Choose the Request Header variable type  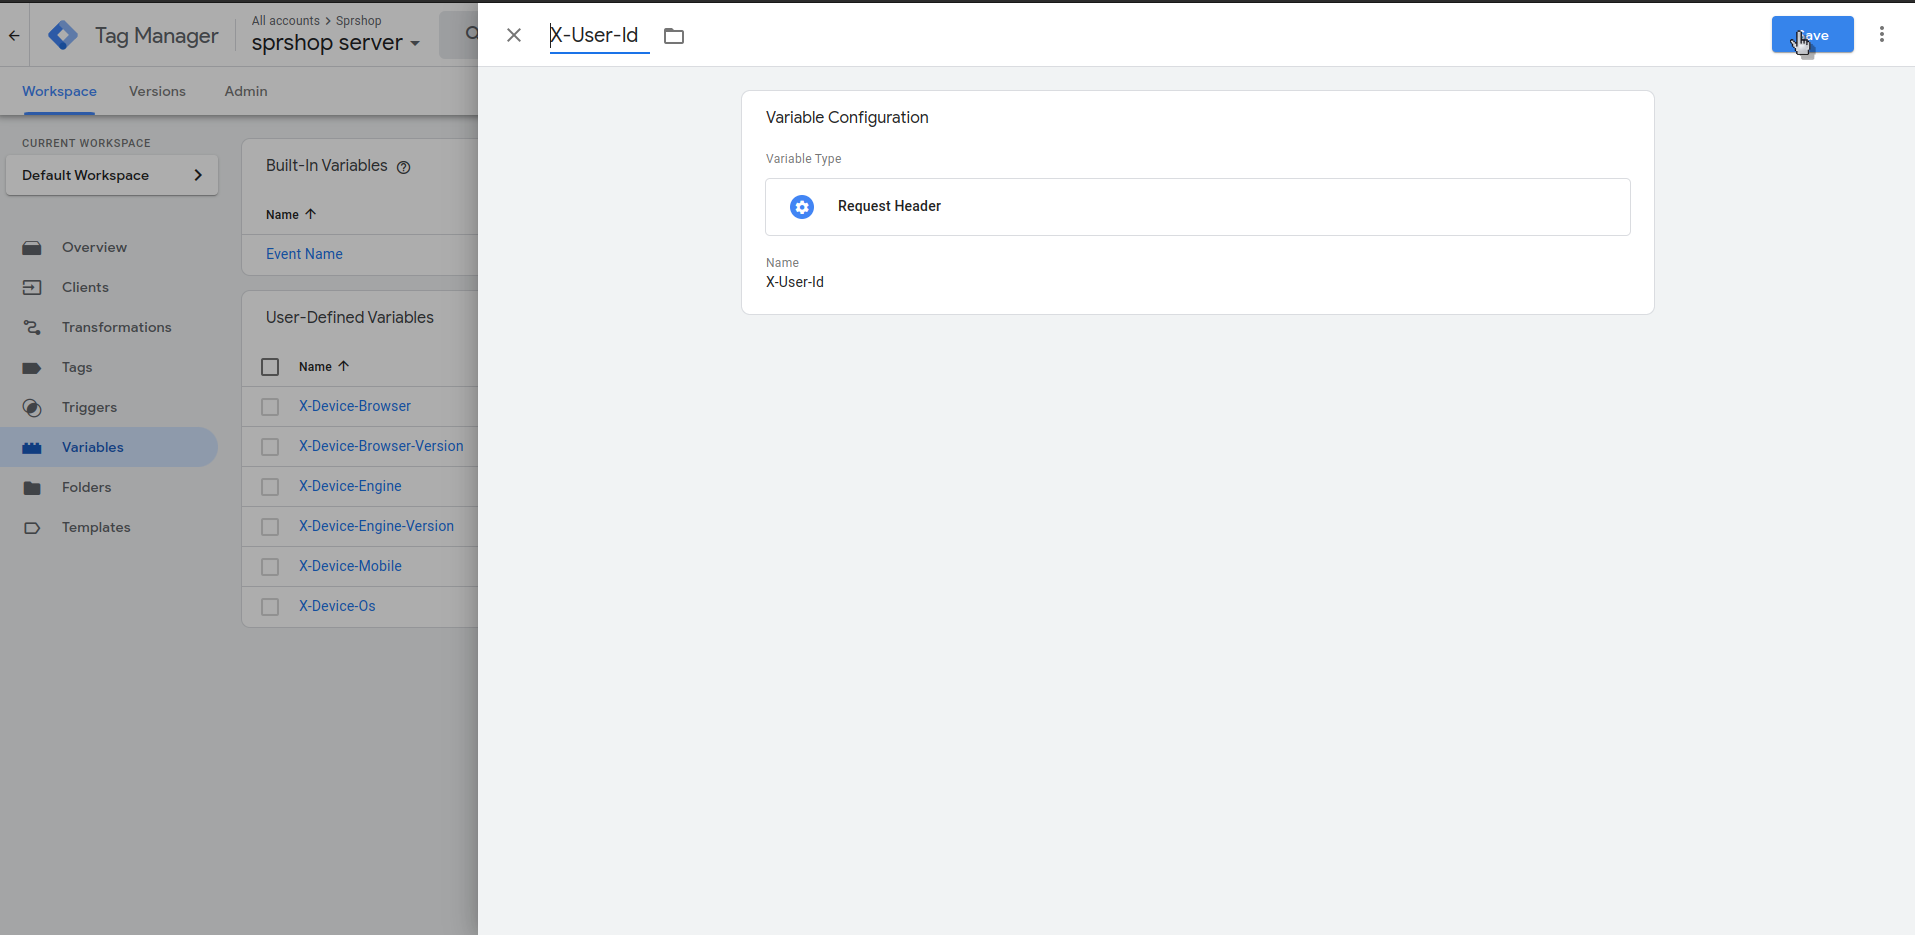point(1197,207)
